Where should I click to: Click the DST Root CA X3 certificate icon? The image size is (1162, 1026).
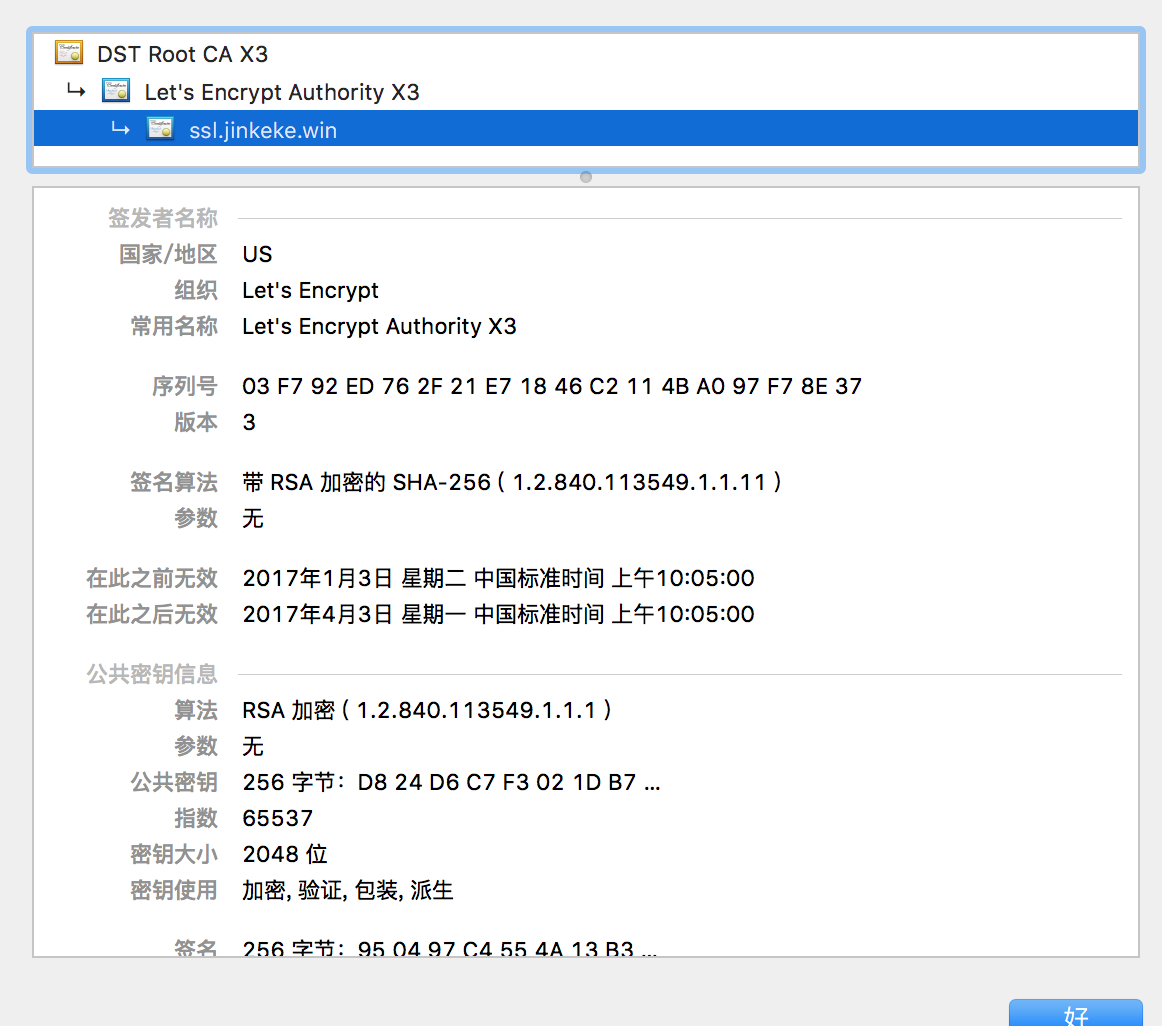pos(69,53)
